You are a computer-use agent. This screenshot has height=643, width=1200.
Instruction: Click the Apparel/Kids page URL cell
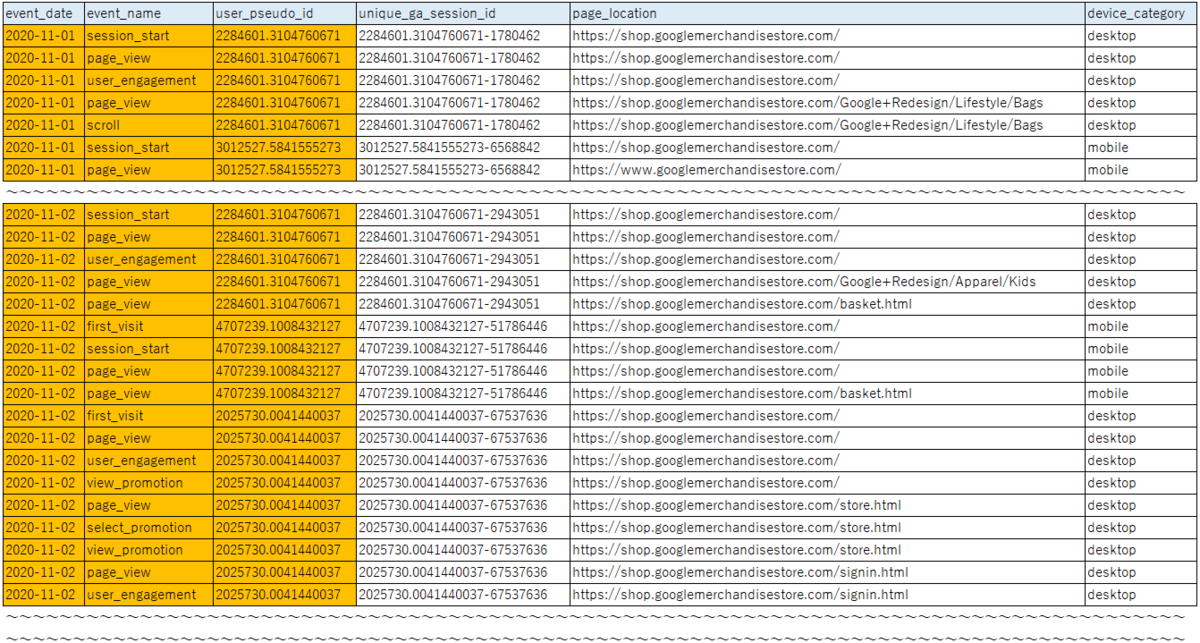(828, 282)
